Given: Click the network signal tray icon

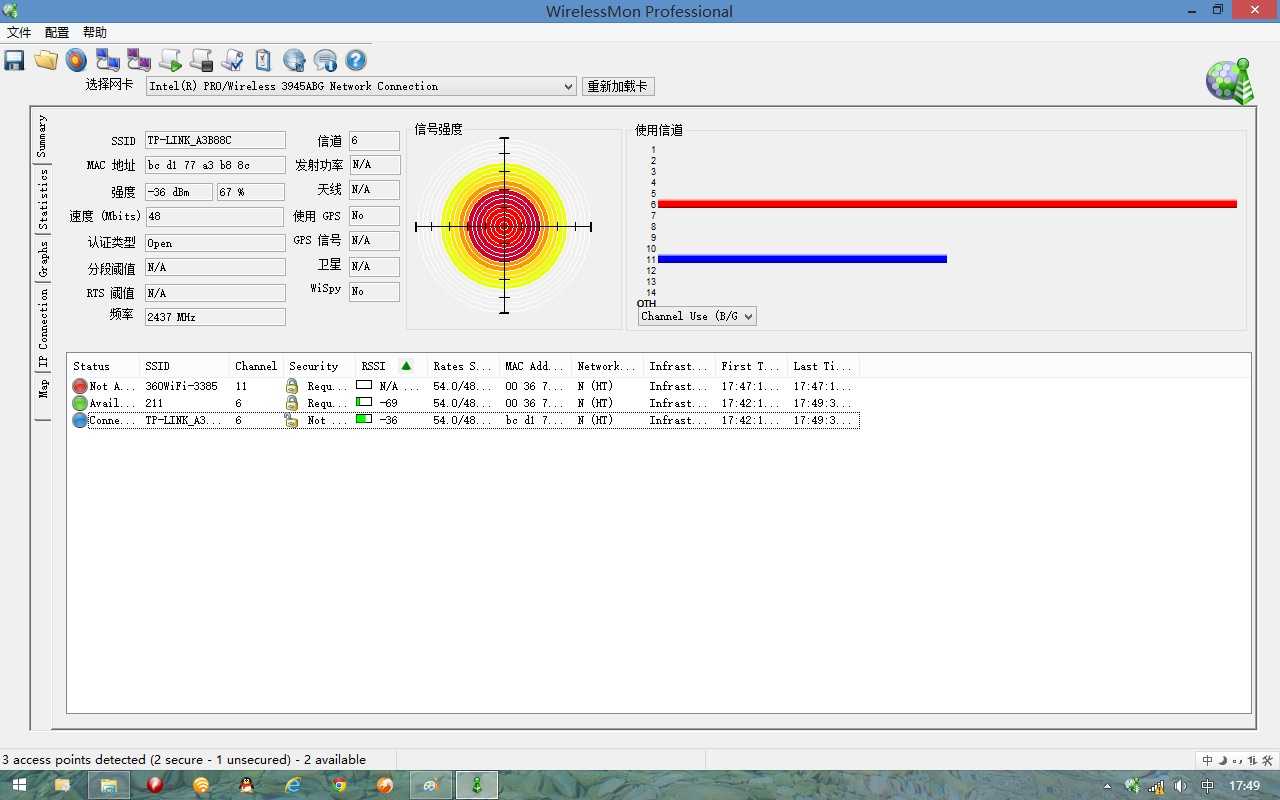Looking at the screenshot, I should (x=1157, y=786).
